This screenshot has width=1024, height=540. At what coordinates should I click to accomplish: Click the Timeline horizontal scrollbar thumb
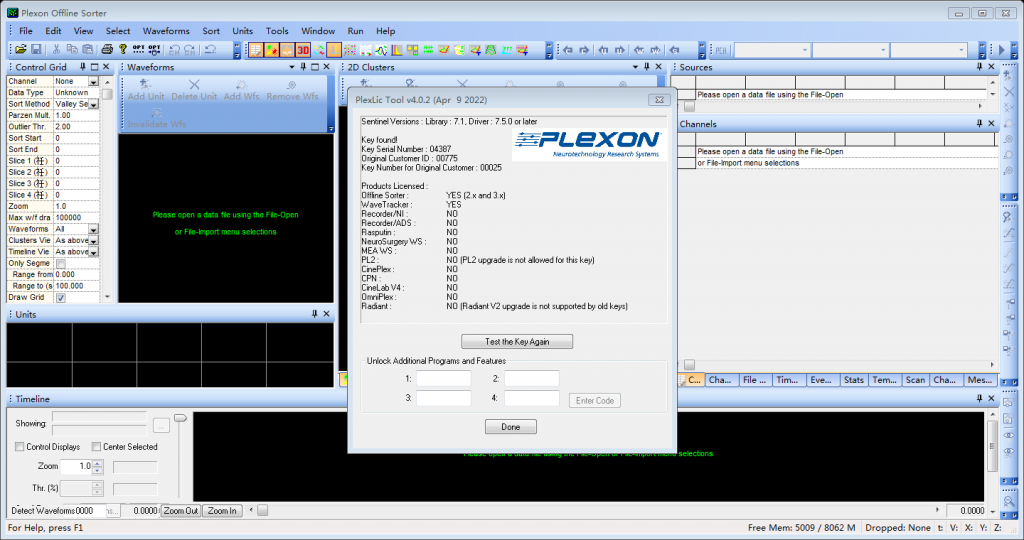click(263, 511)
